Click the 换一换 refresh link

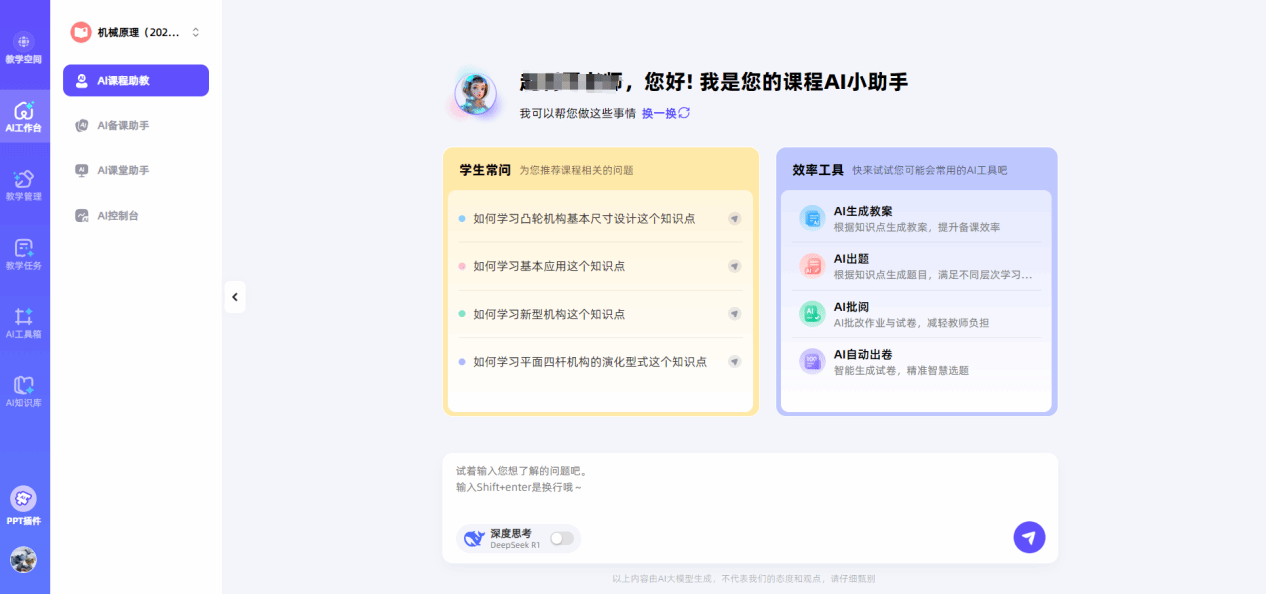tap(666, 113)
